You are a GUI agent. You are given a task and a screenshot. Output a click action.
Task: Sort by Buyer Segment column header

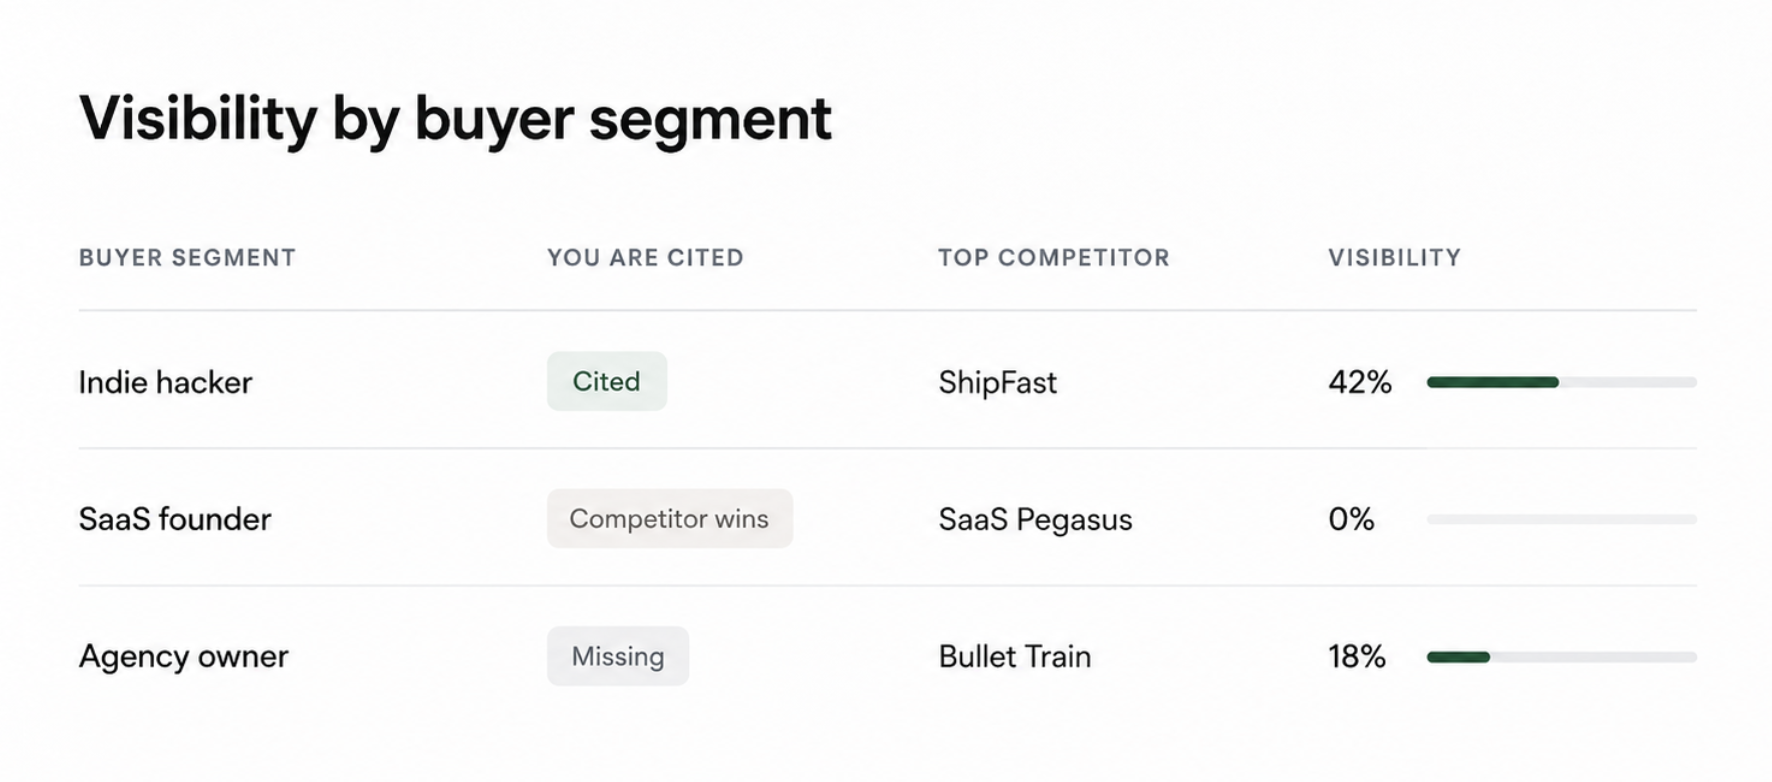coord(188,258)
